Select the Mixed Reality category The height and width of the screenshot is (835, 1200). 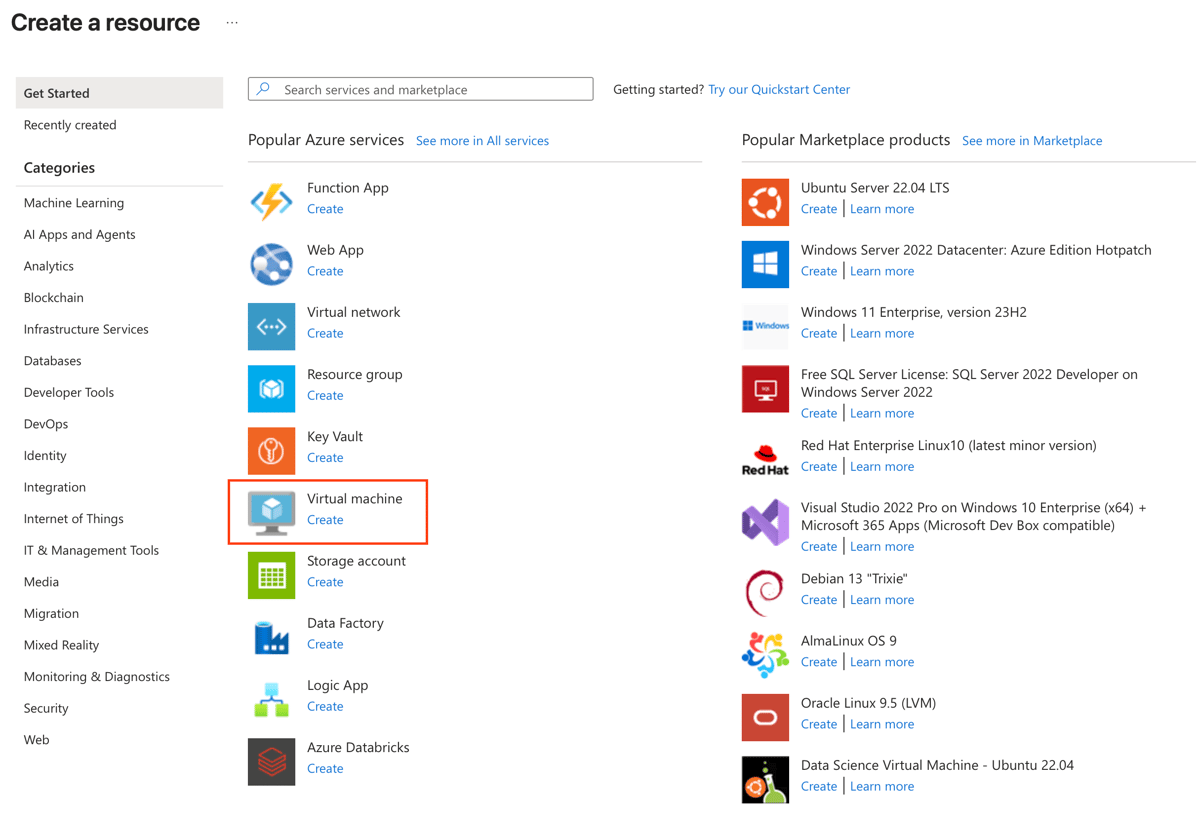click(61, 645)
